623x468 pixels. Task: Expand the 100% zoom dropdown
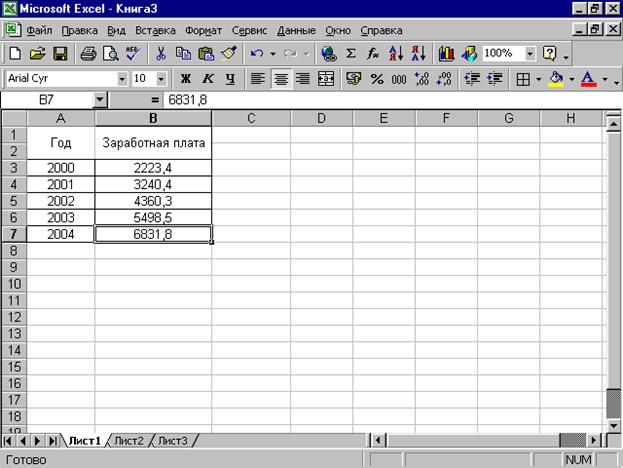(530, 53)
